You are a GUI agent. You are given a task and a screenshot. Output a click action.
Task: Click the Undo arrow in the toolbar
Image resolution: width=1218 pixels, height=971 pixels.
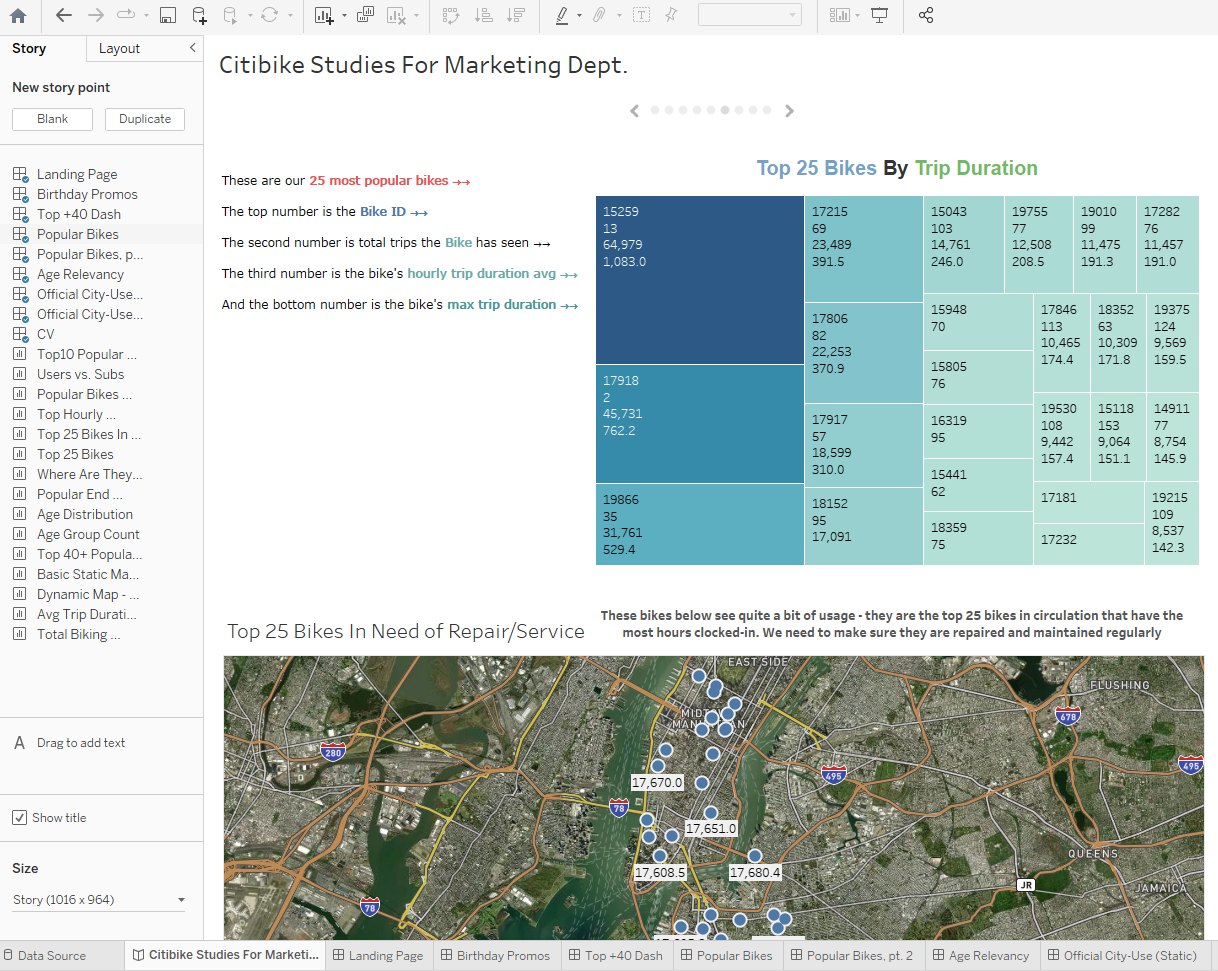[x=62, y=16]
